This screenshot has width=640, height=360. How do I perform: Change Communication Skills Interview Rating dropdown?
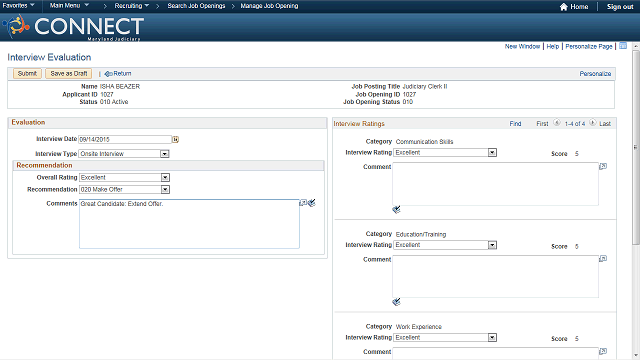[x=445, y=153]
